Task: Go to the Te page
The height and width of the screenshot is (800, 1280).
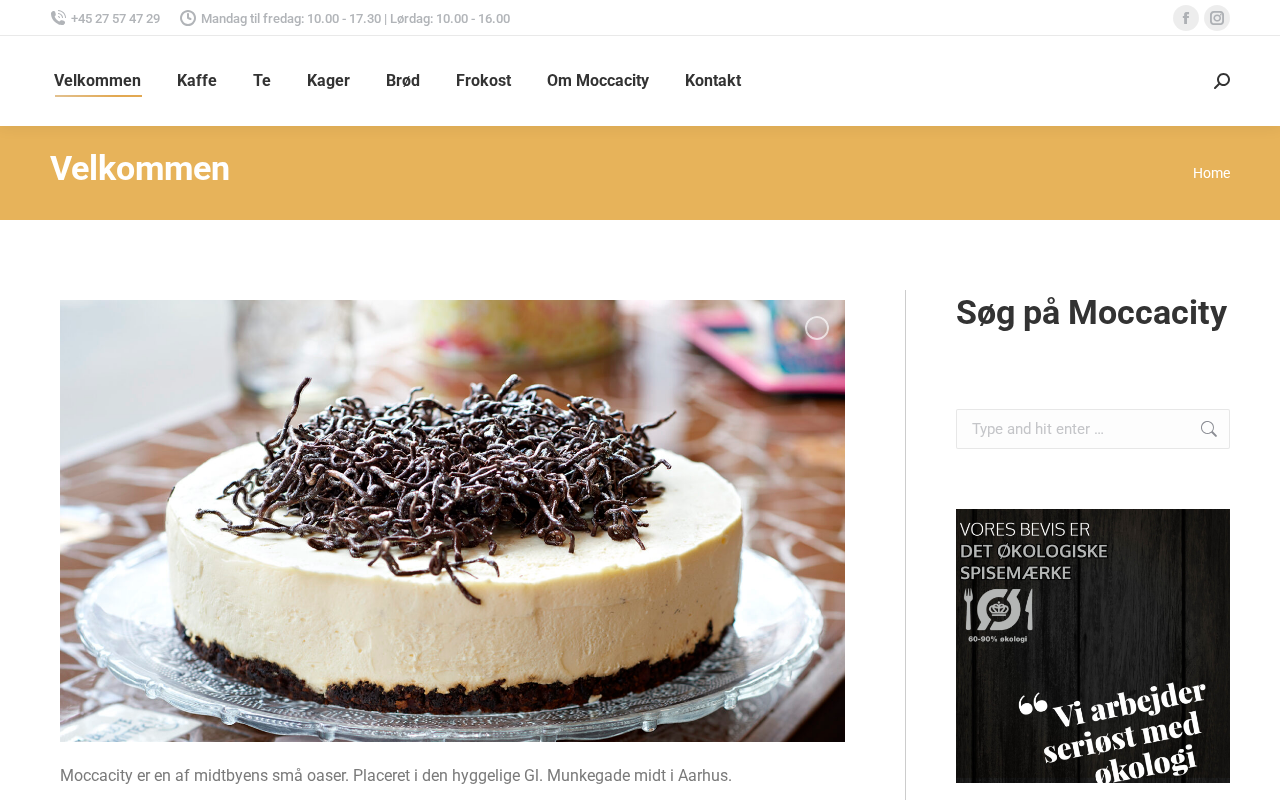Action: [262, 81]
